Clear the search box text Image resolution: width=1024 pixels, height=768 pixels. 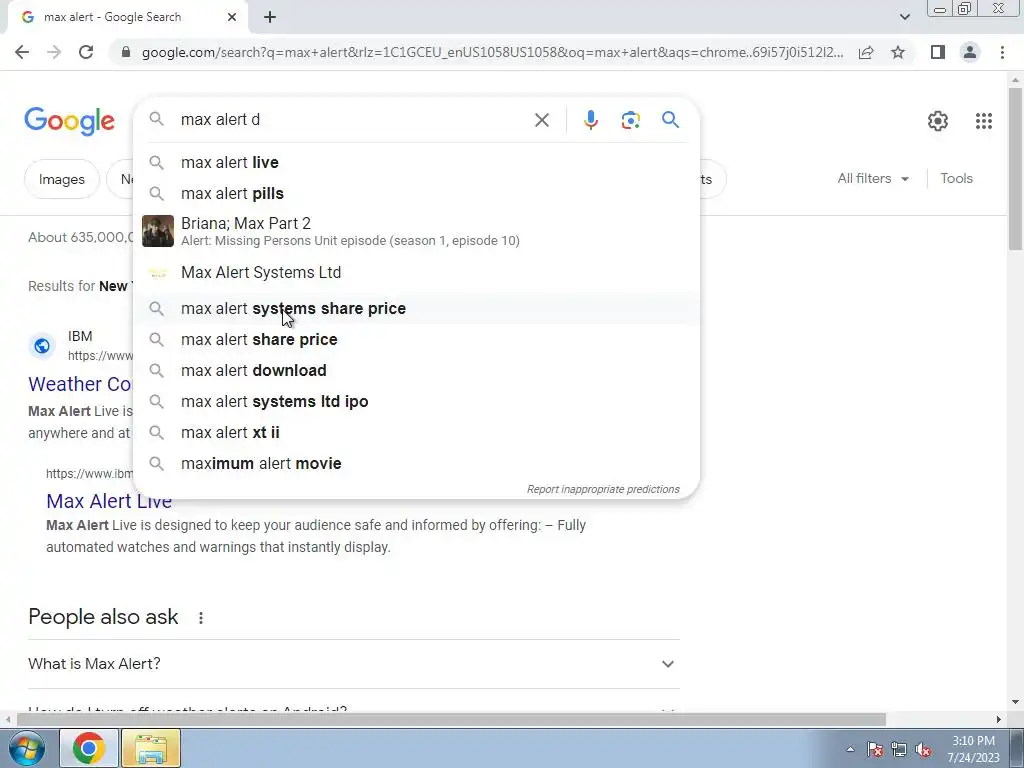pos(541,120)
